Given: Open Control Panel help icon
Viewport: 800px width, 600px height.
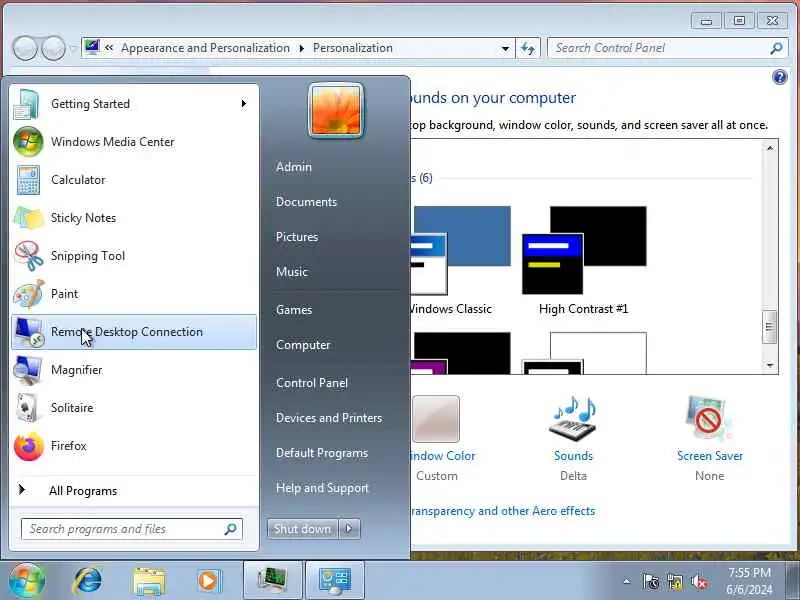Looking at the screenshot, I should 780,77.
